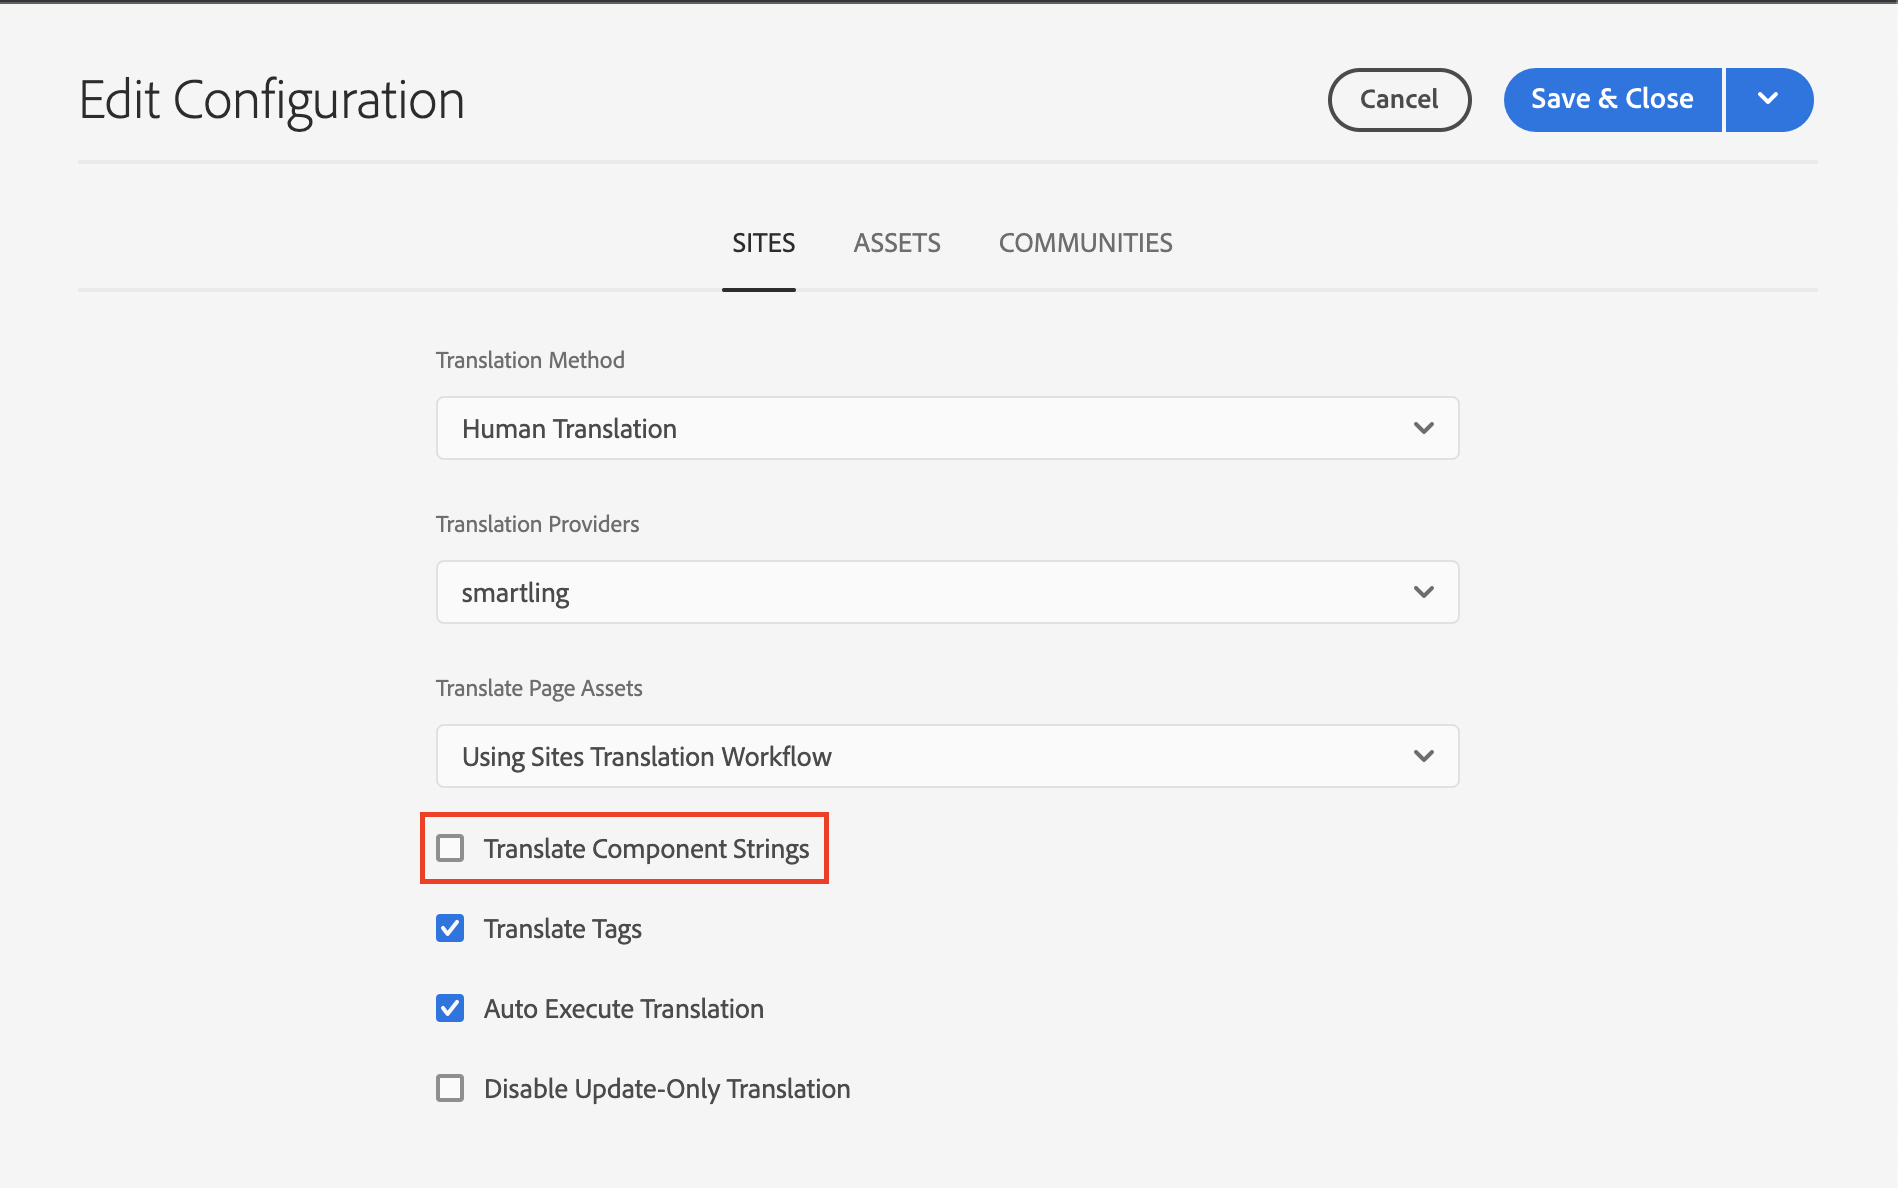Expand Using Sites Translation Workflow dropdown
The image size is (1898, 1188).
click(x=946, y=756)
